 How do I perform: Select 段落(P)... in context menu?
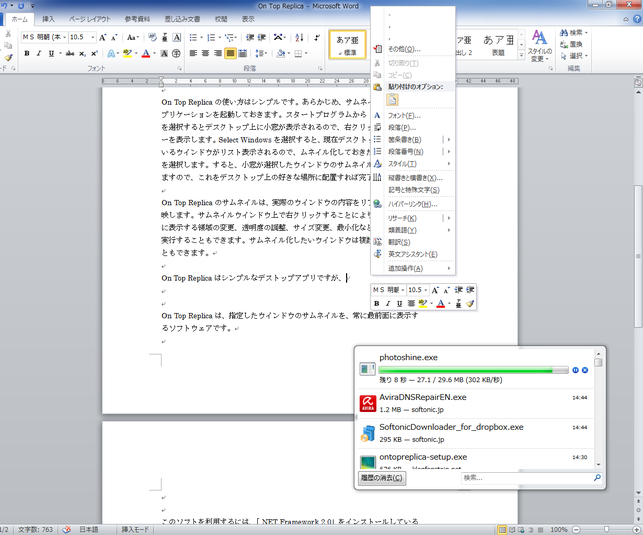click(x=413, y=127)
